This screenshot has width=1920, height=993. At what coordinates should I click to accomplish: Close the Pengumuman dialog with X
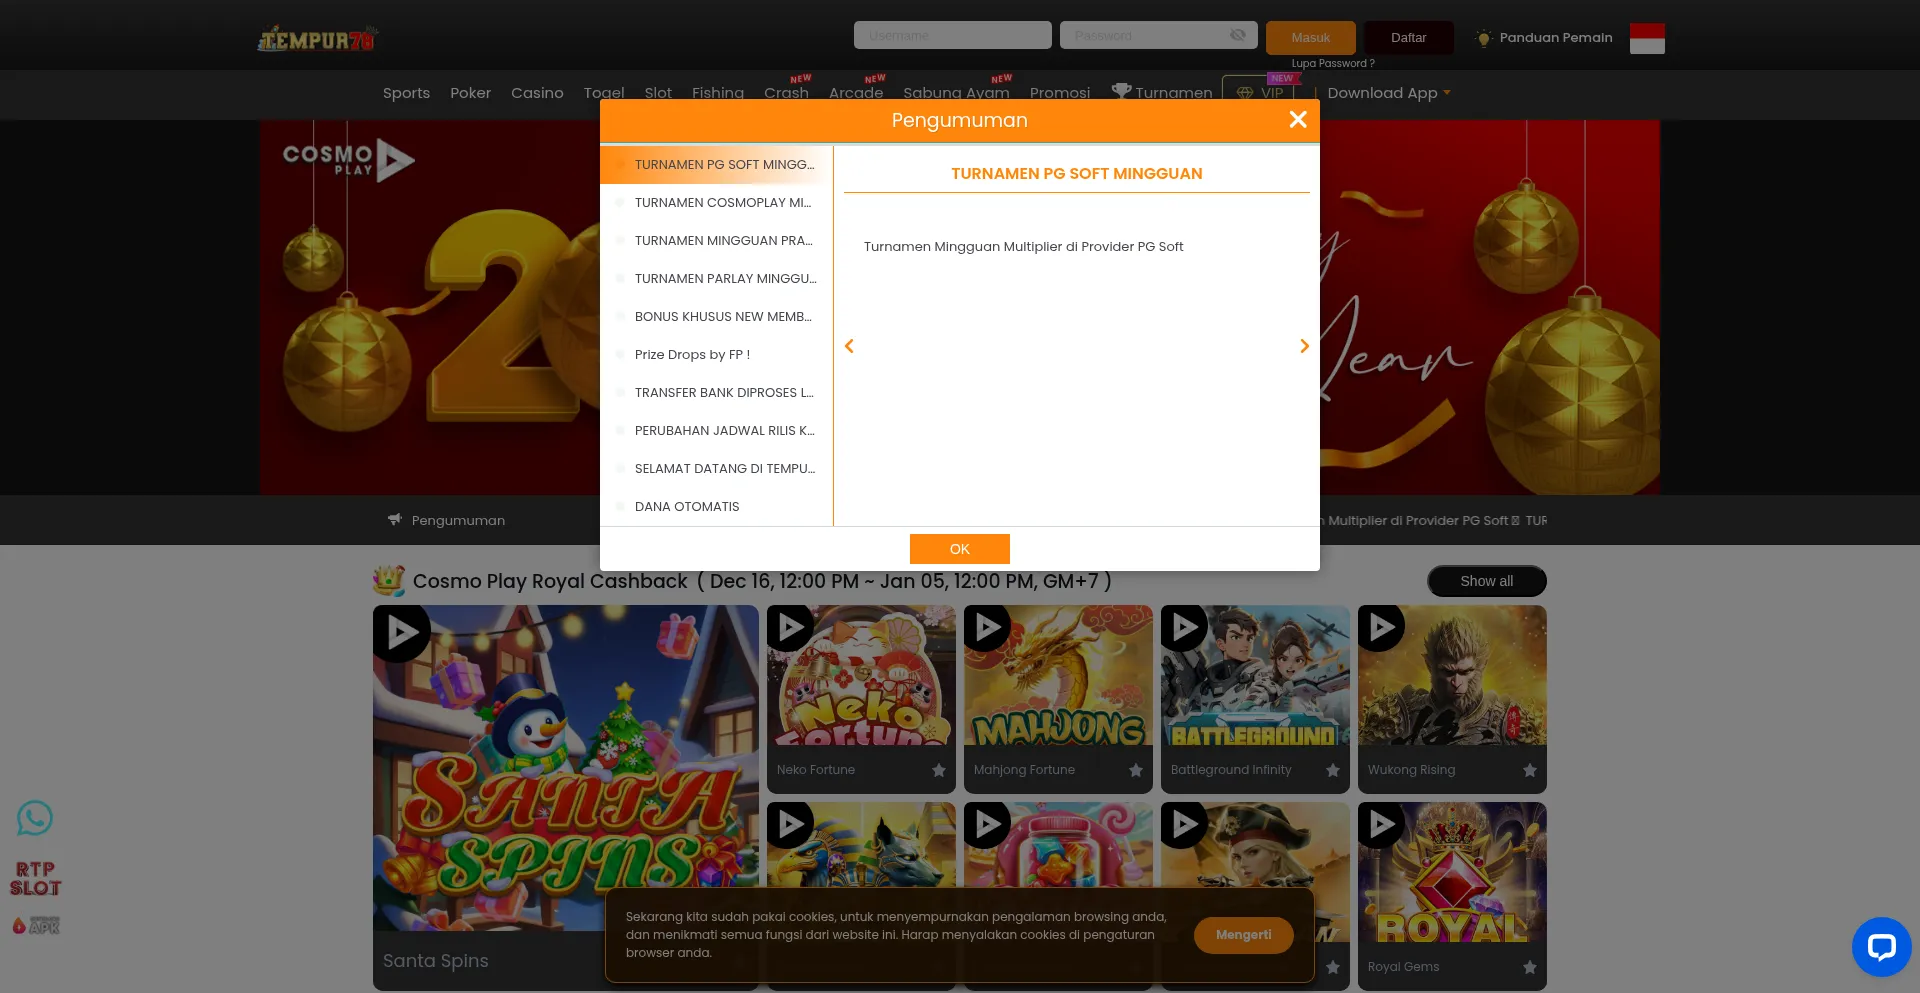tap(1297, 120)
